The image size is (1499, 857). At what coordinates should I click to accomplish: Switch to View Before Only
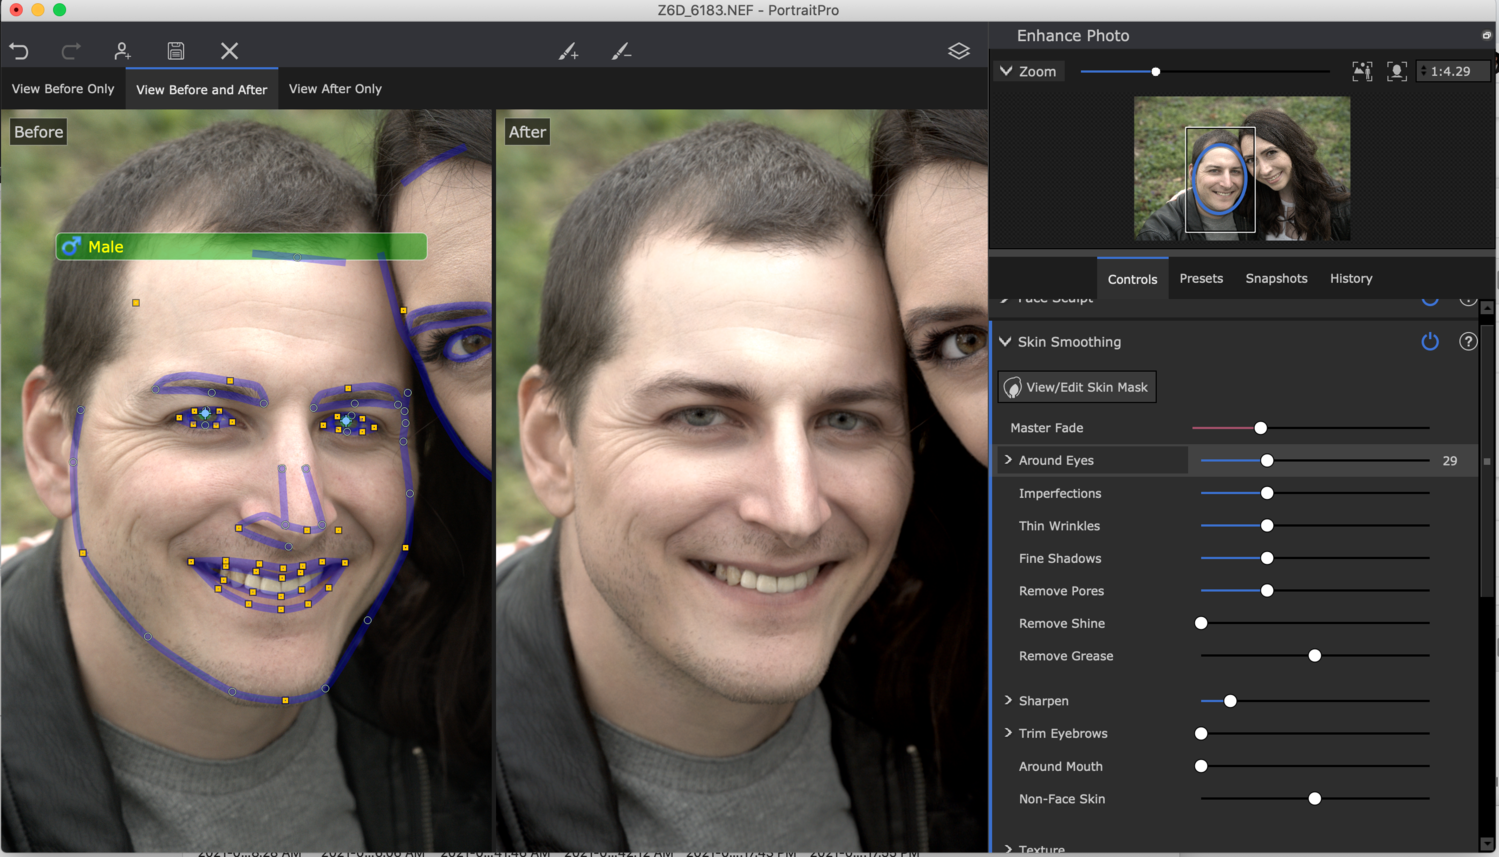(x=63, y=89)
